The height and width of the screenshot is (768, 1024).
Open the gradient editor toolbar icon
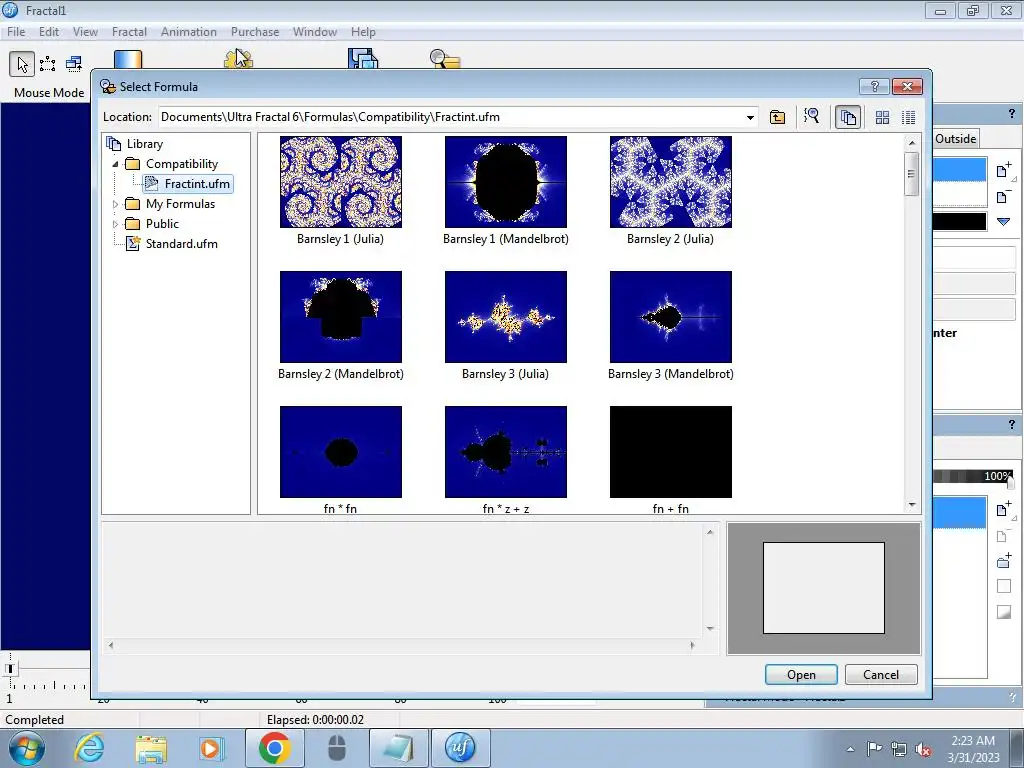128,59
